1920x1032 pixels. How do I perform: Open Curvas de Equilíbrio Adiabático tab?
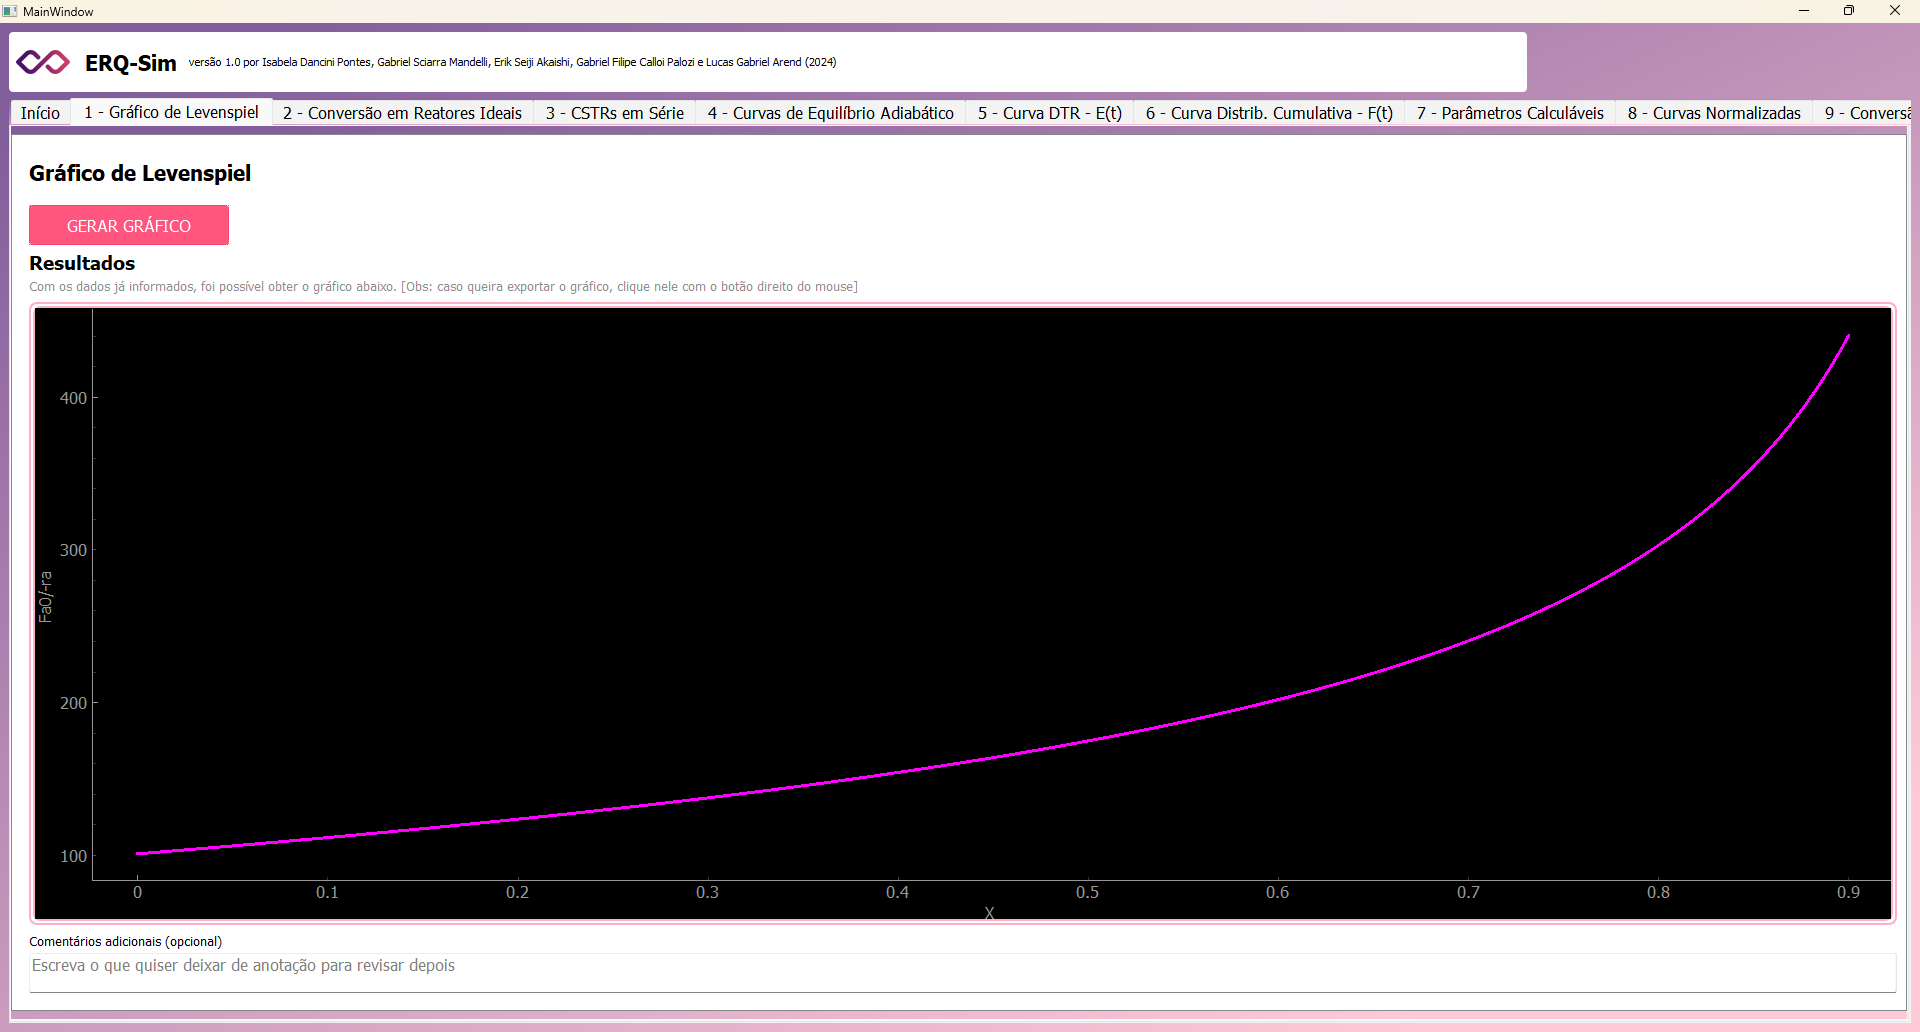coord(830,113)
